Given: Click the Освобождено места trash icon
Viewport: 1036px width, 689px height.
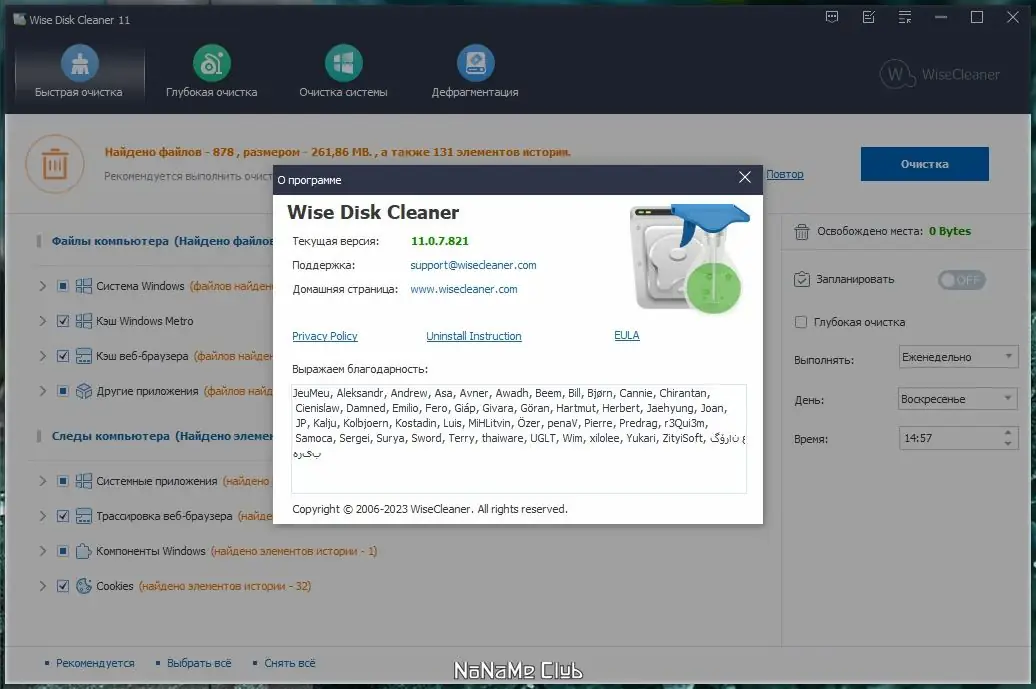Looking at the screenshot, I should point(801,232).
